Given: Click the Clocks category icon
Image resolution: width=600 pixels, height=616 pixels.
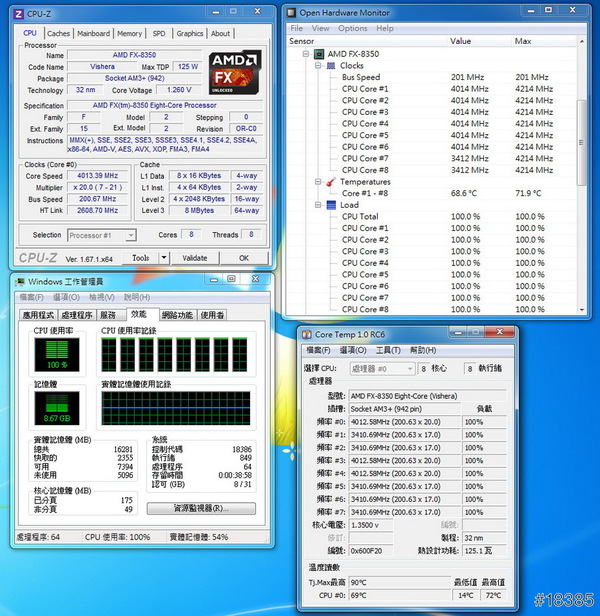Looking at the screenshot, I should 332,65.
